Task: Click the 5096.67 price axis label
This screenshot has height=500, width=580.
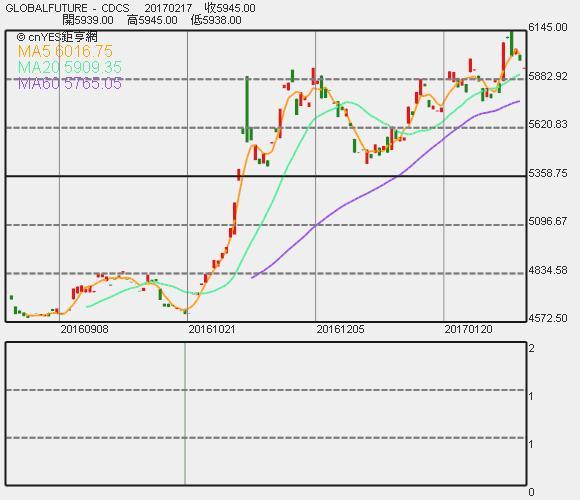Action: tap(548, 221)
